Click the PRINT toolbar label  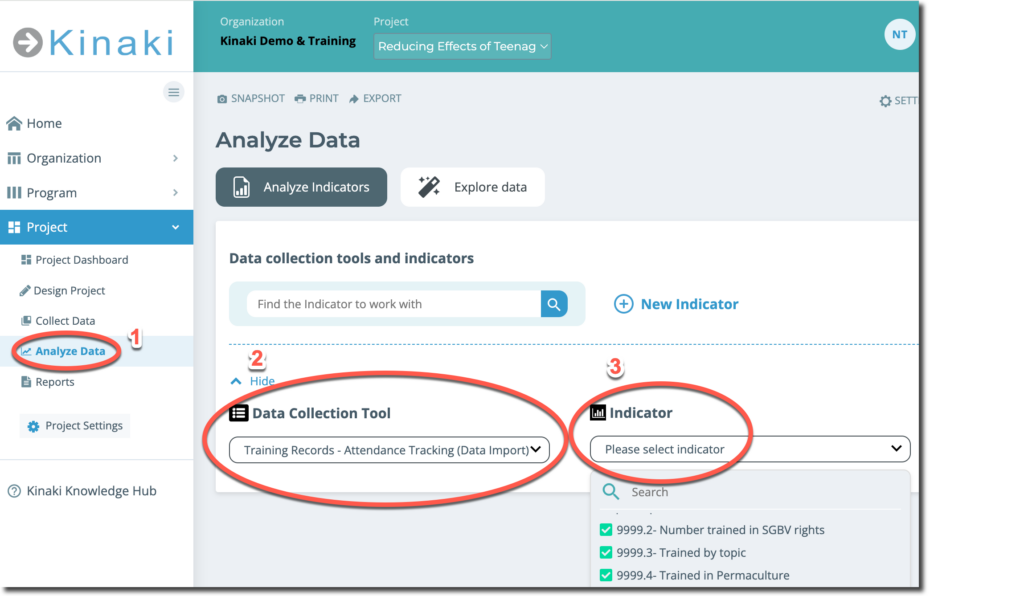[324, 99]
